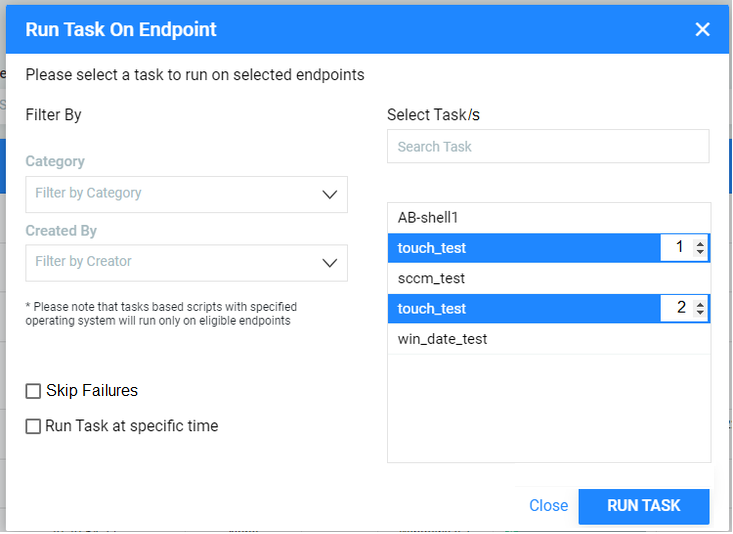Click the Search Task input field
Screen dimensions: 733x534
(x=548, y=147)
